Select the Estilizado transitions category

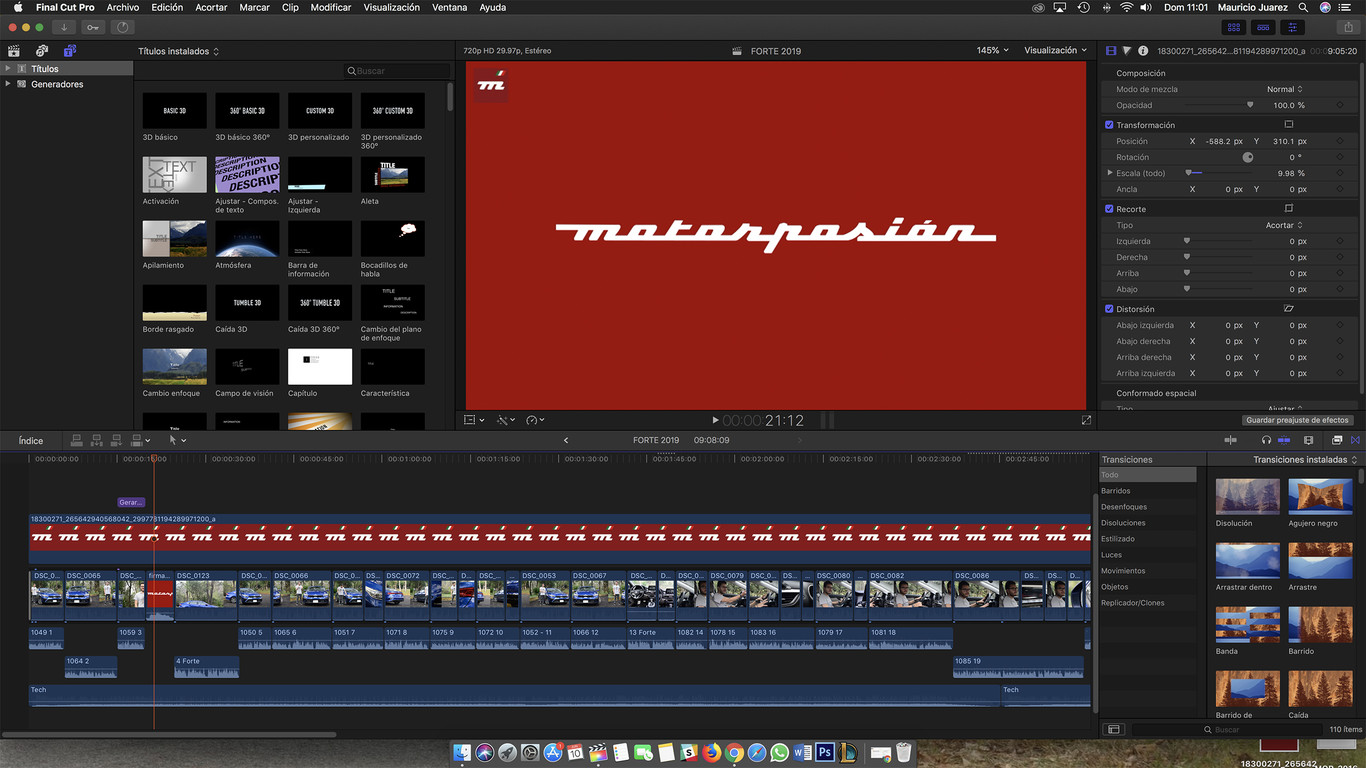1148,539
